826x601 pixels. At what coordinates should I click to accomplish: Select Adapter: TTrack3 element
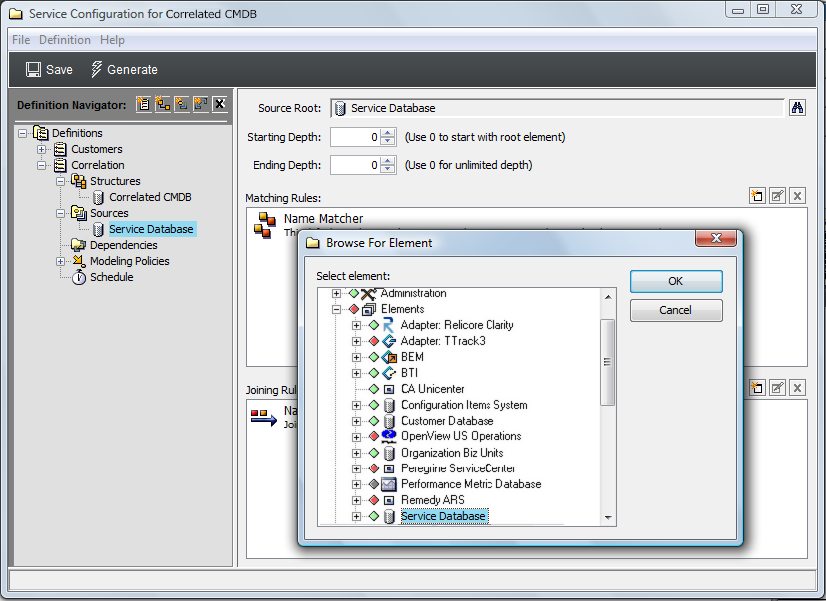443,341
